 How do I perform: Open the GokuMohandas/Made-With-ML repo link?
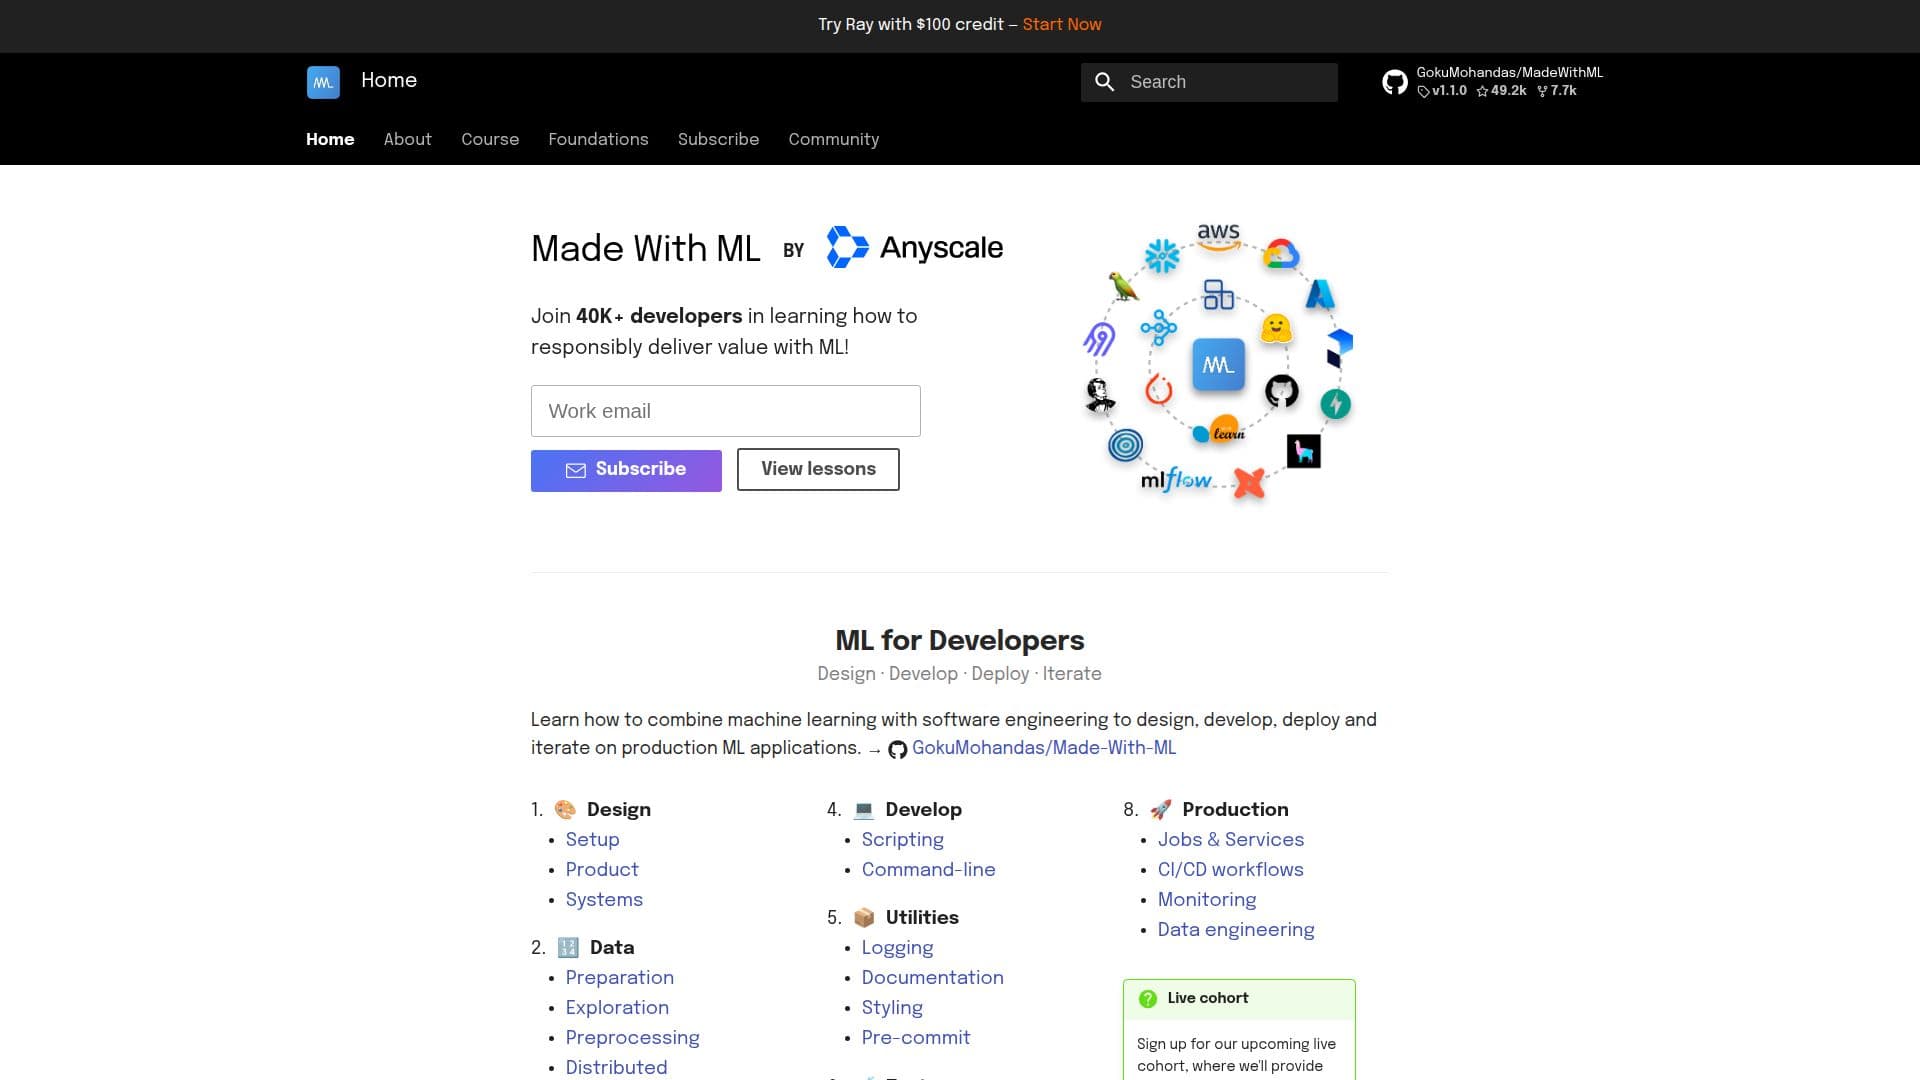(x=1043, y=748)
